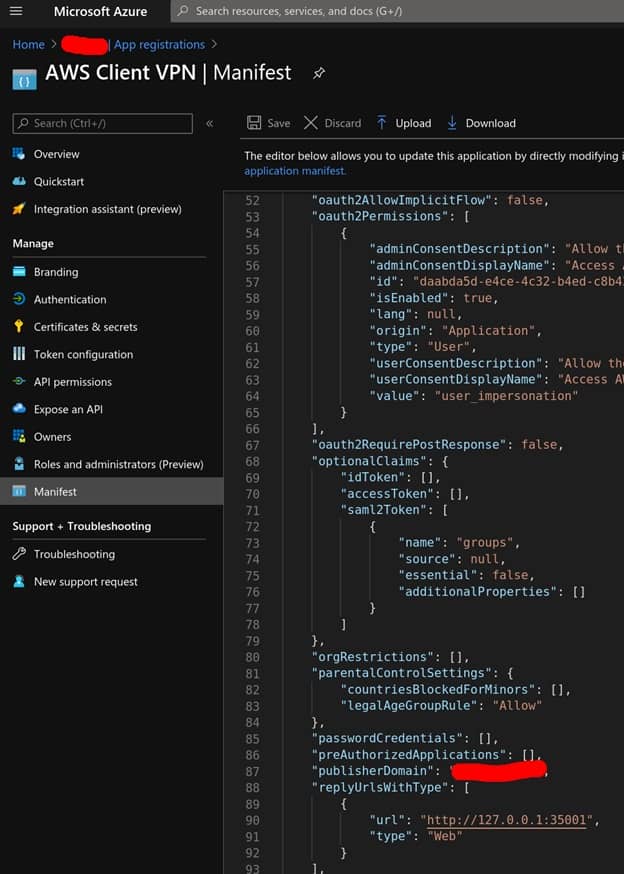This screenshot has width=624, height=874.
Task: Click the Branding icon
Action: (x=19, y=271)
